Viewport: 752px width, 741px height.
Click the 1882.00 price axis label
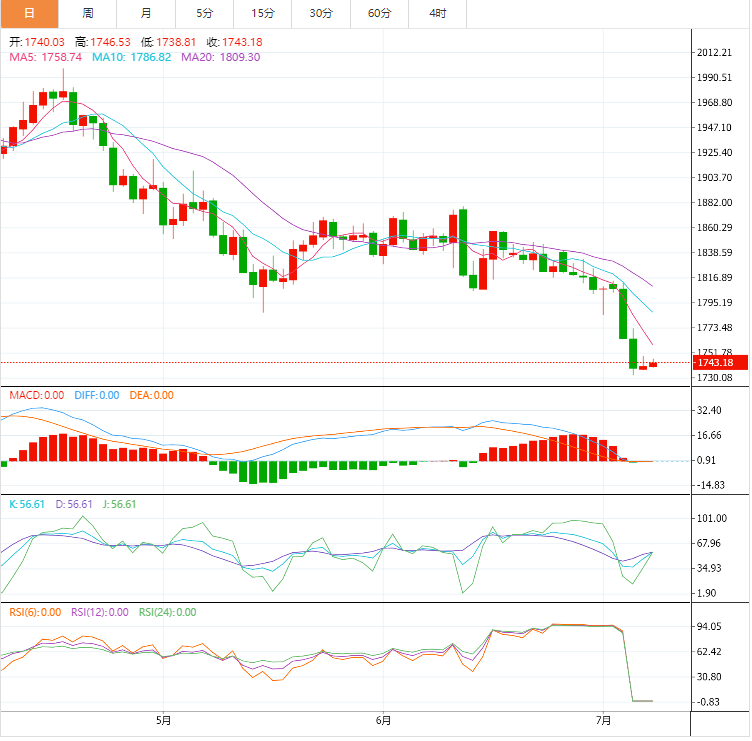(714, 202)
